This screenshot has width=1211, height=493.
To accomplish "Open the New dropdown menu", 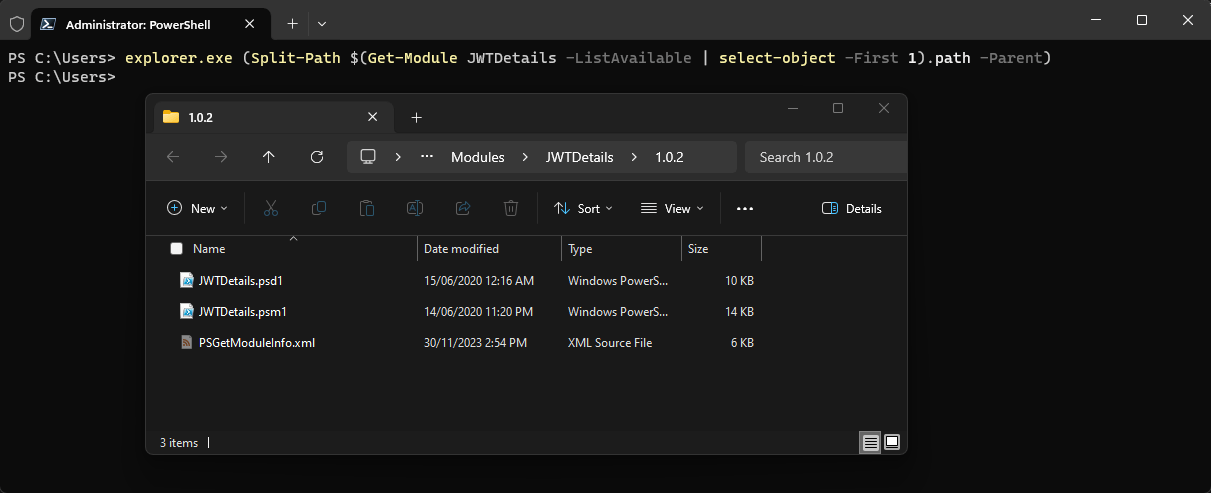I will (197, 208).
